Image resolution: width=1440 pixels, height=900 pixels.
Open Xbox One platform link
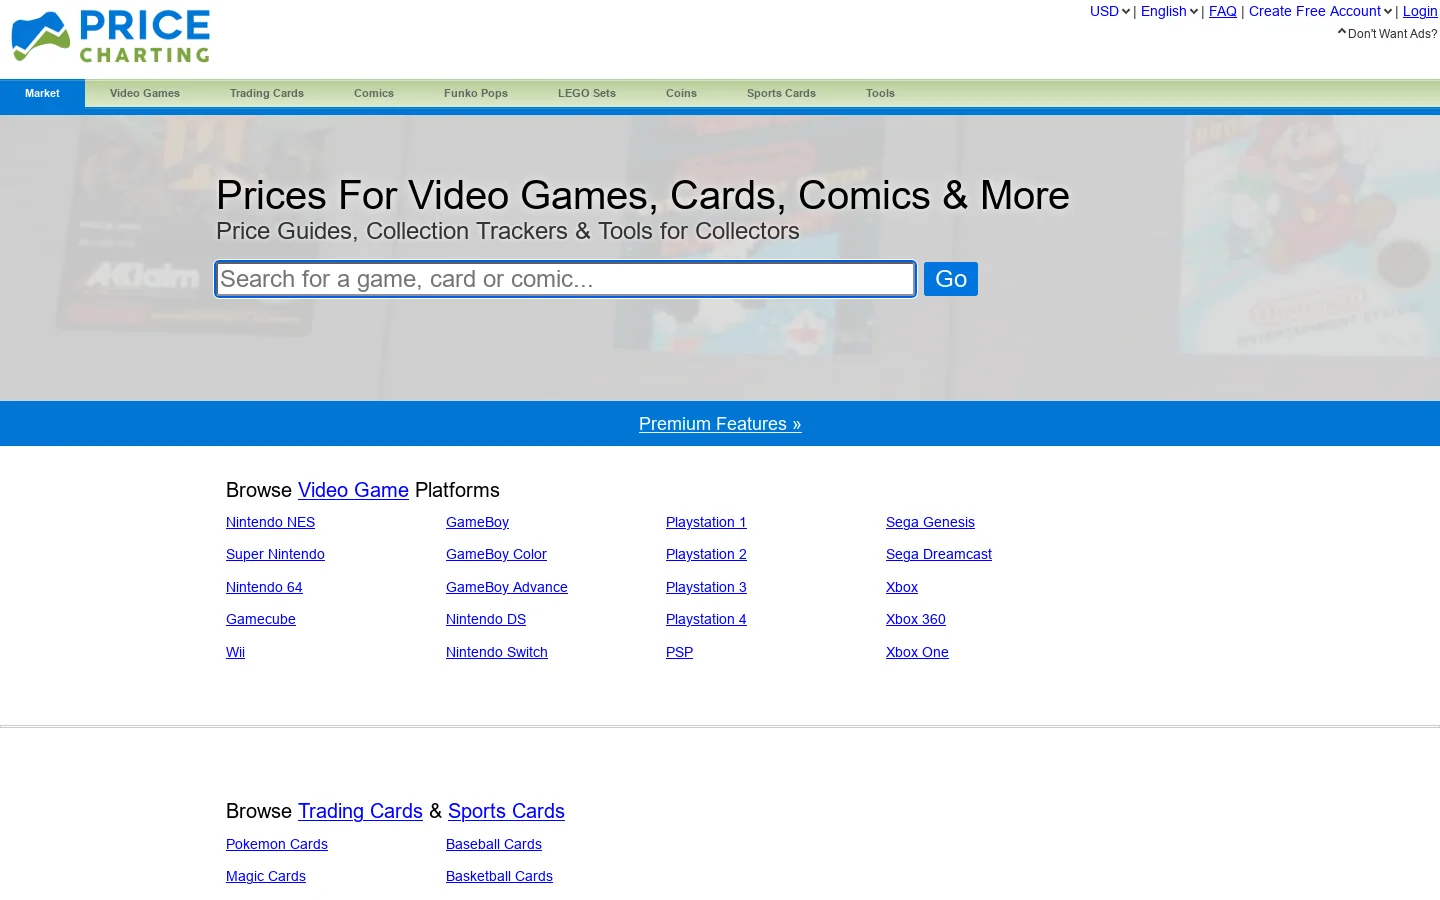(x=917, y=652)
